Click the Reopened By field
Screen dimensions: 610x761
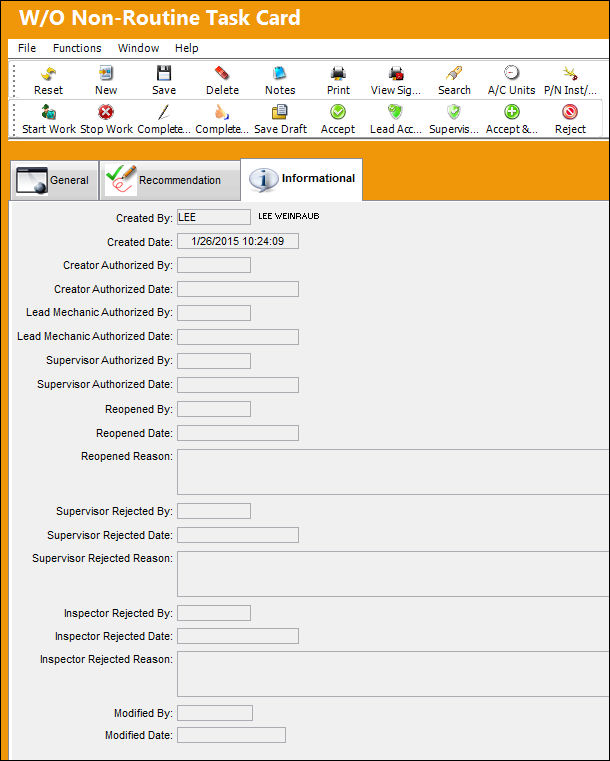pos(214,409)
